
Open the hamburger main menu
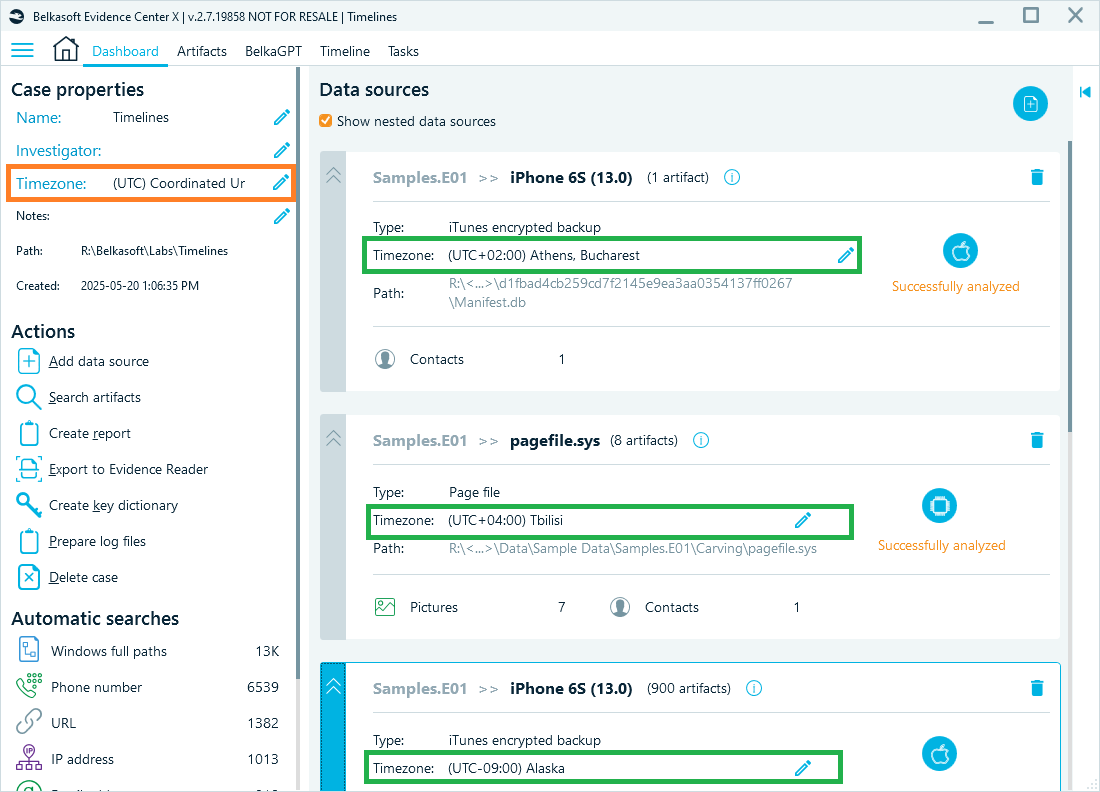(x=22, y=50)
